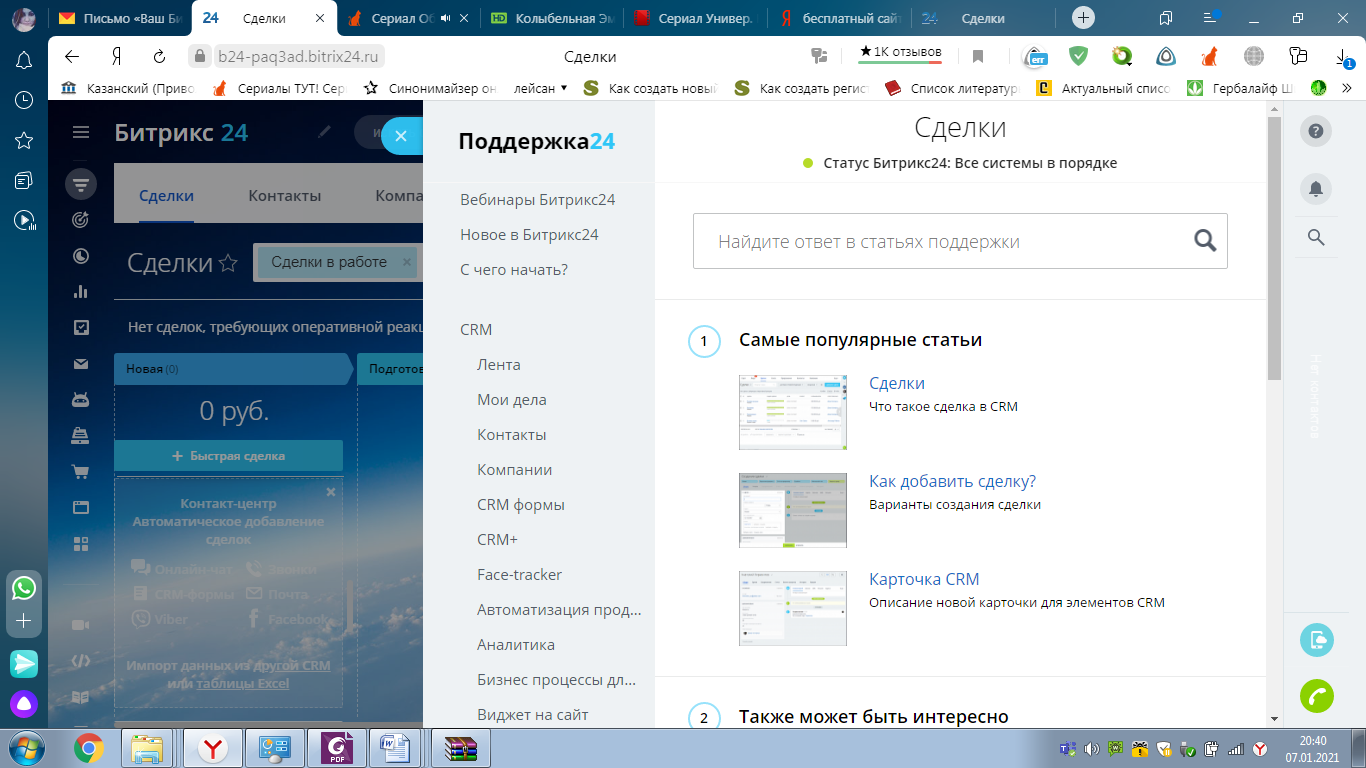The width and height of the screenshot is (1366, 768).
Task: Open the Сделки article link
Action: click(x=897, y=383)
